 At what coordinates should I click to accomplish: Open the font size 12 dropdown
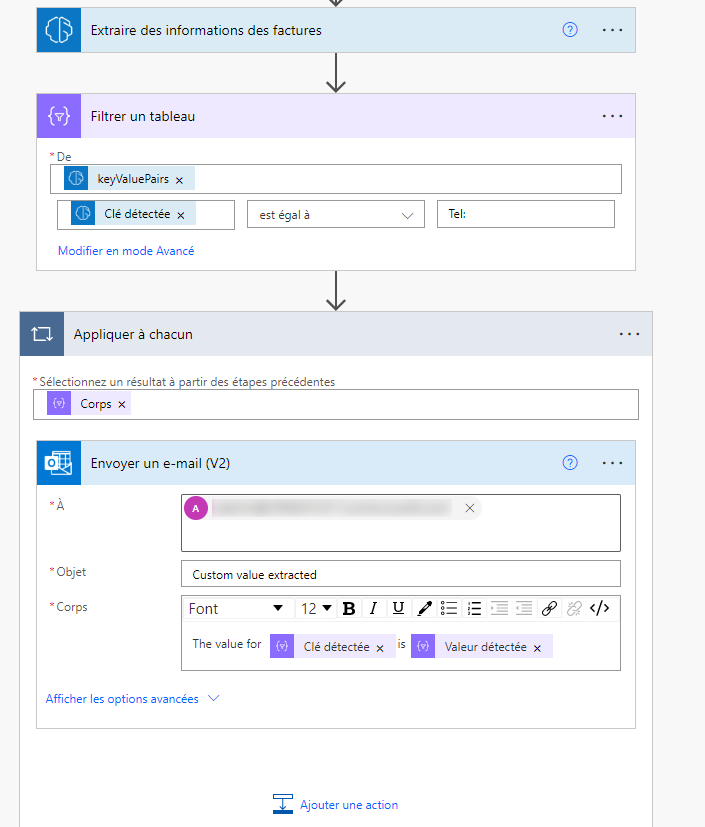316,609
